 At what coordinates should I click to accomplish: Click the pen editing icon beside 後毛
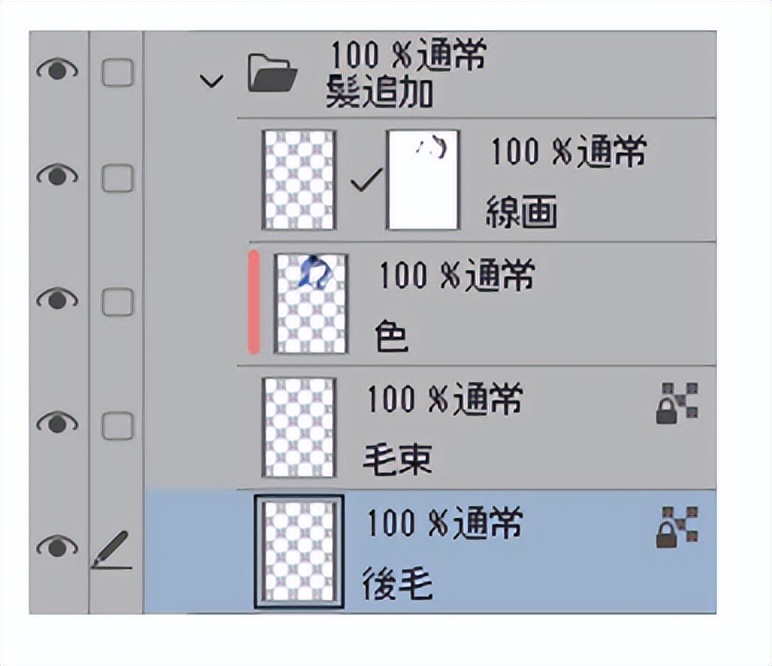tap(112, 550)
